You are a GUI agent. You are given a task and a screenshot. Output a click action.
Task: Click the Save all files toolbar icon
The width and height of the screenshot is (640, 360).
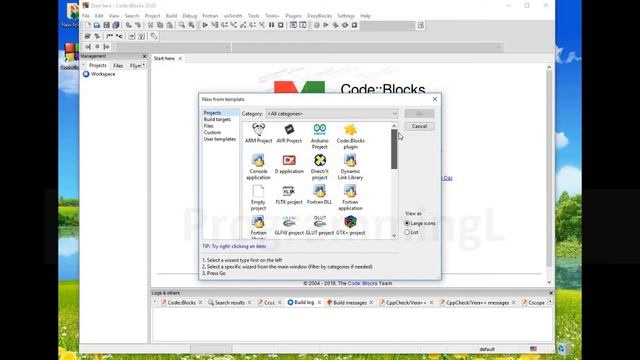click(116, 25)
